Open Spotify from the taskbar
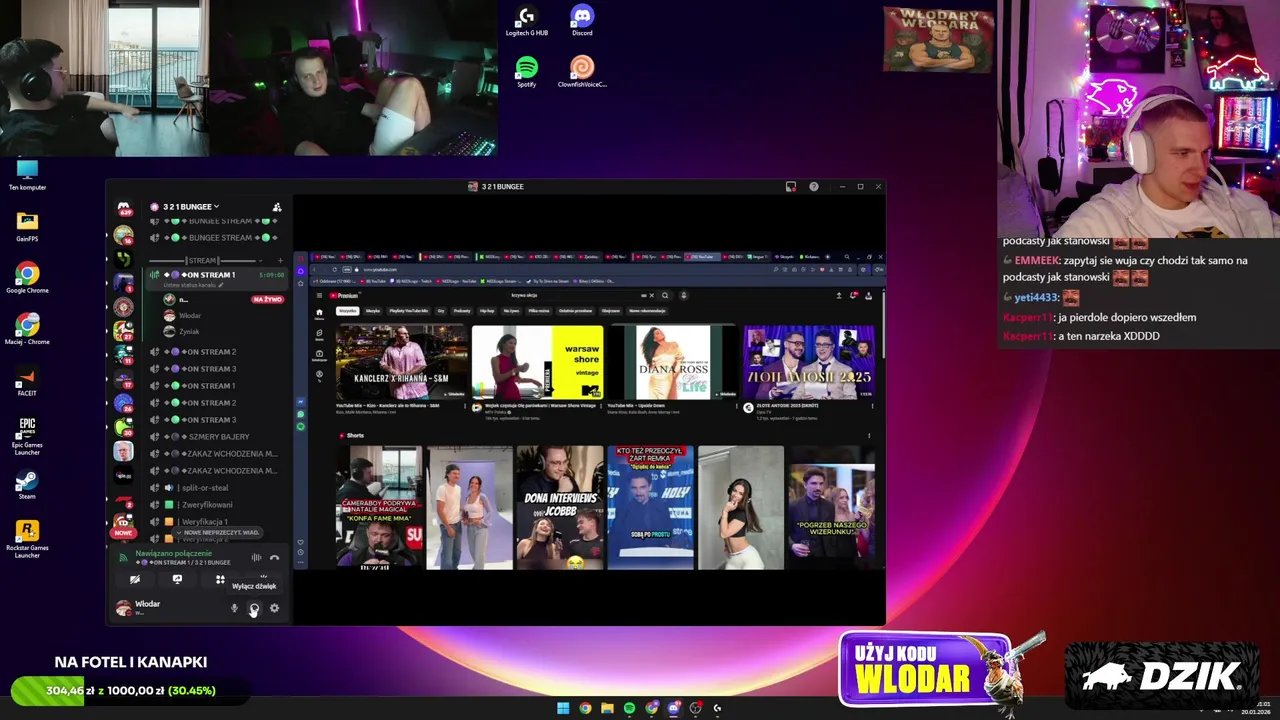The height and width of the screenshot is (720, 1280). point(629,708)
